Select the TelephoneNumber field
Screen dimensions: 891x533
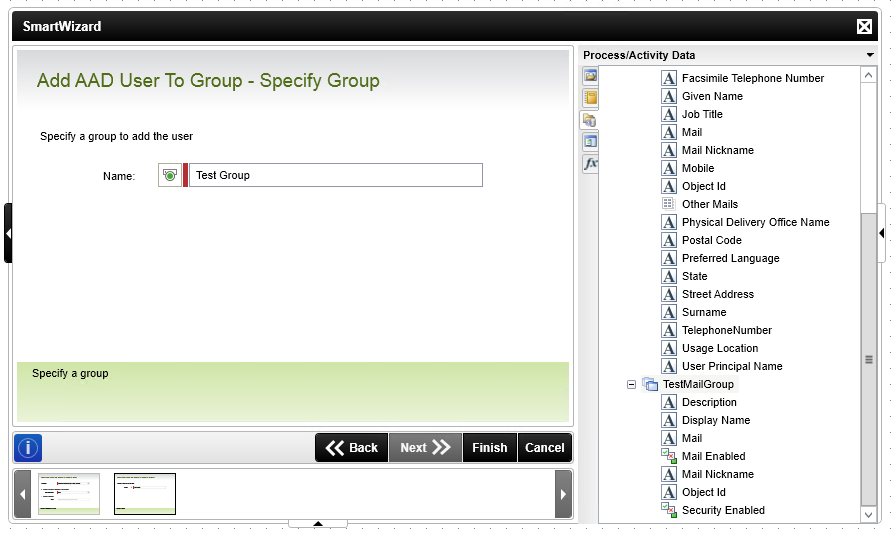point(726,330)
